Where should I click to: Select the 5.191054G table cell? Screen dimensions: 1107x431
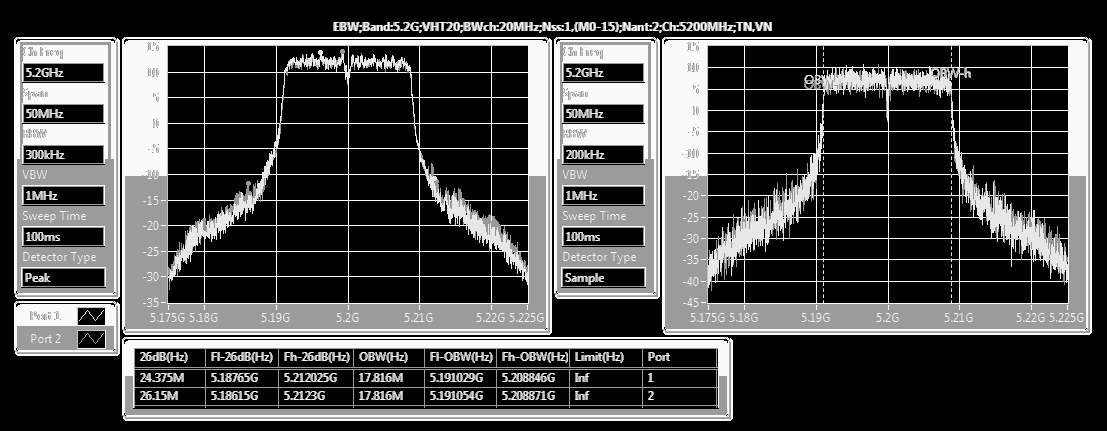coord(461,396)
